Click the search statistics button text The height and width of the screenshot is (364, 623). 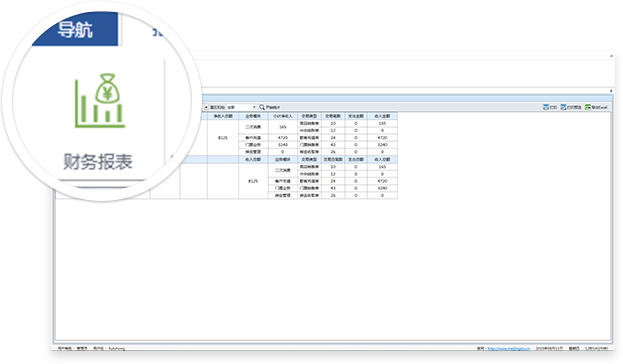tap(273, 107)
